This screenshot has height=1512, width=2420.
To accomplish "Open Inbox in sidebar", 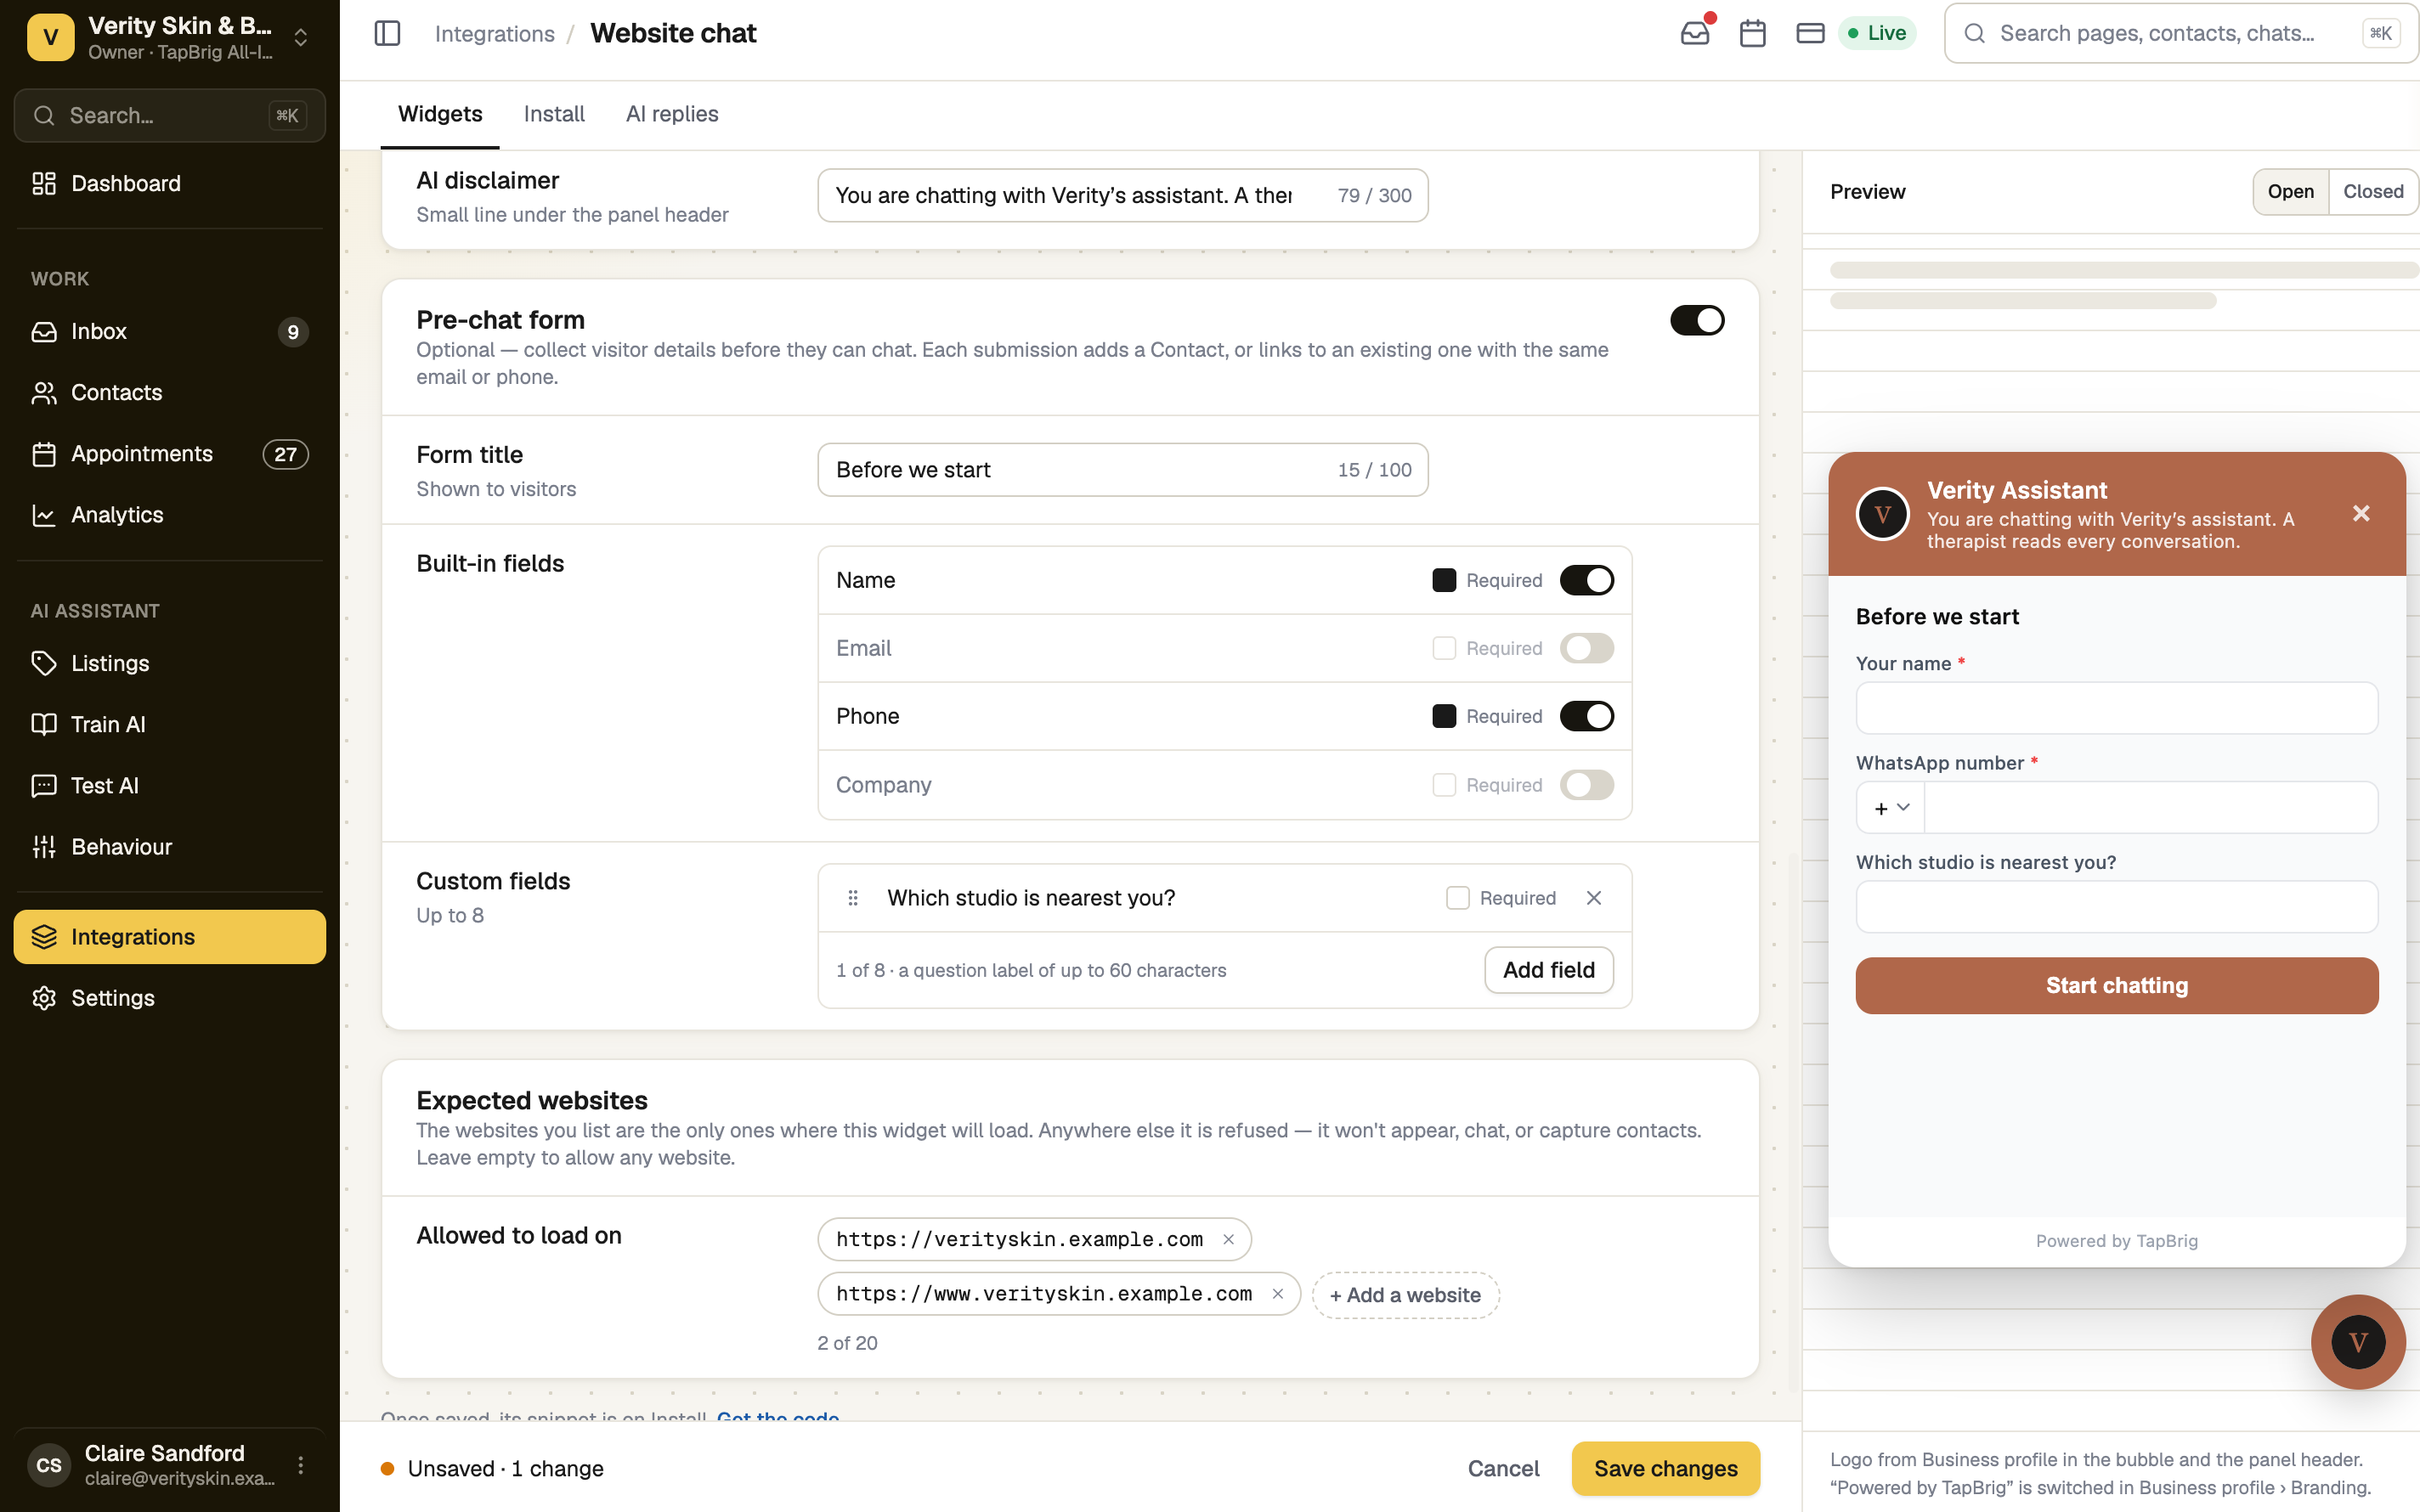I will 170,331.
